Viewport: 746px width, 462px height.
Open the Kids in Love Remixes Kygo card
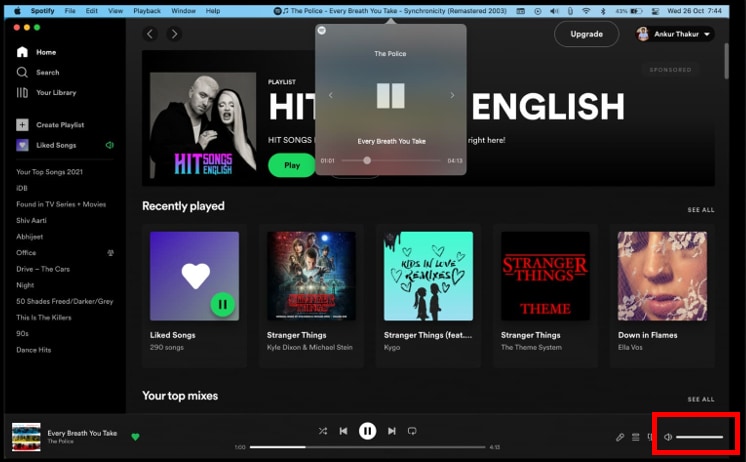click(428, 295)
